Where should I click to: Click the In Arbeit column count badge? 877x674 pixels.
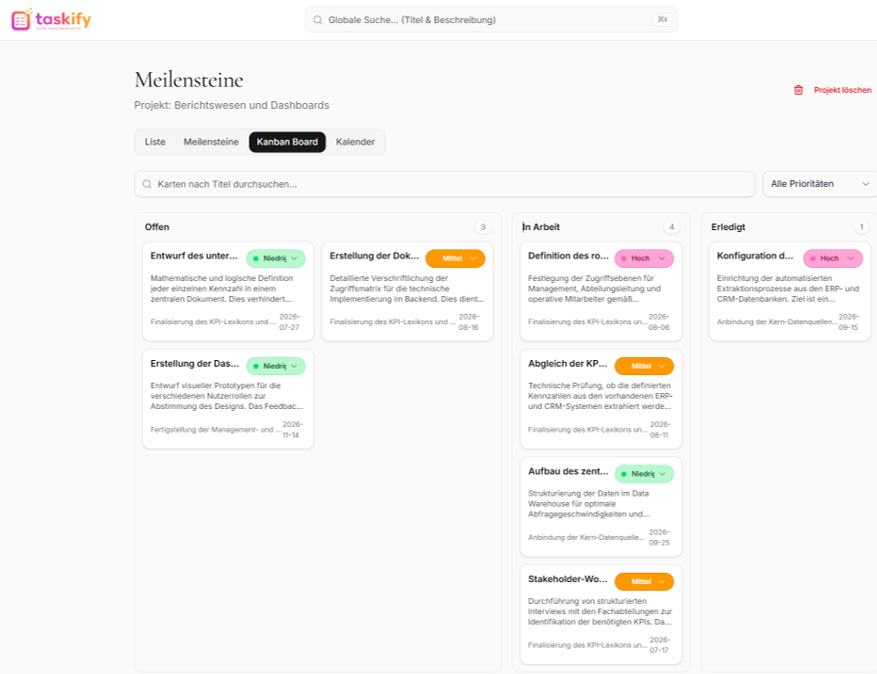(672, 227)
